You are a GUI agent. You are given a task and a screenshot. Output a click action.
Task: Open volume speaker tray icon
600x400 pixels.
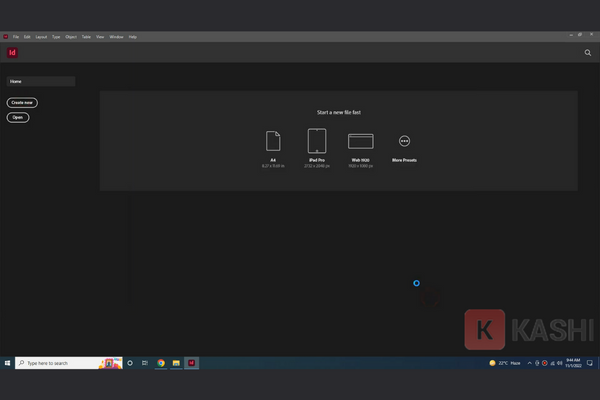tap(559, 363)
